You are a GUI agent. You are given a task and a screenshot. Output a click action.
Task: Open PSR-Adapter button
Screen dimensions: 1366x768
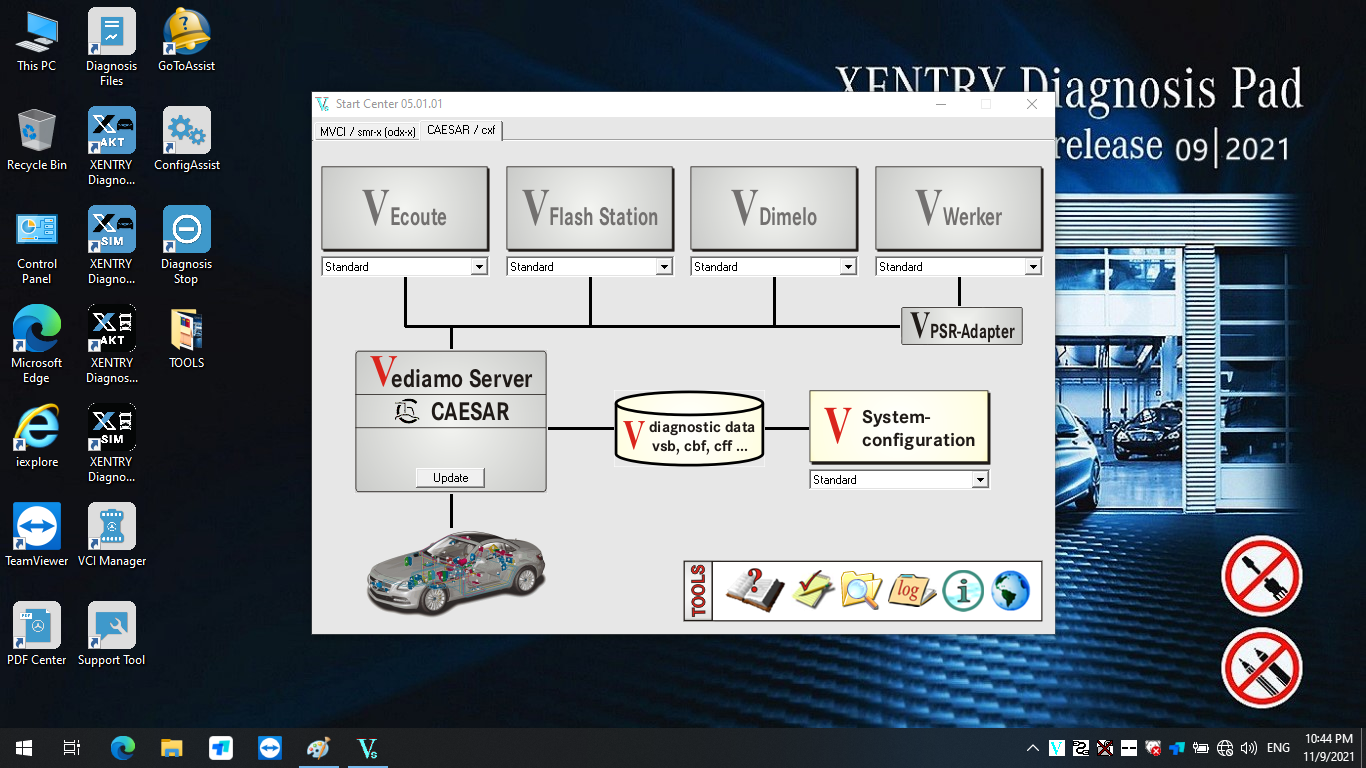click(x=962, y=326)
